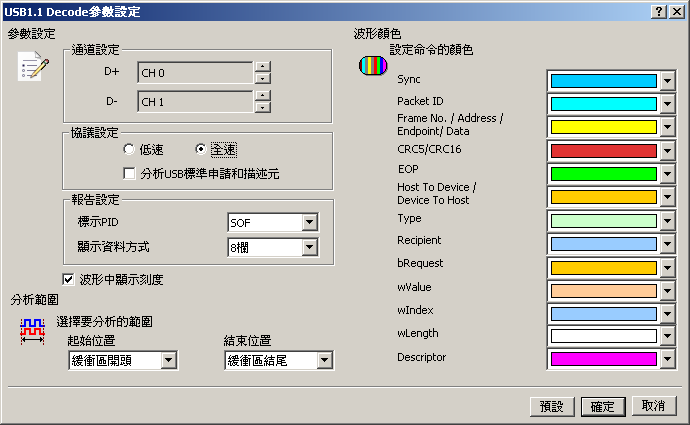Screen dimensions: 690x425
Task: Click the wIndex light blue swatch
Action: pos(604,314)
